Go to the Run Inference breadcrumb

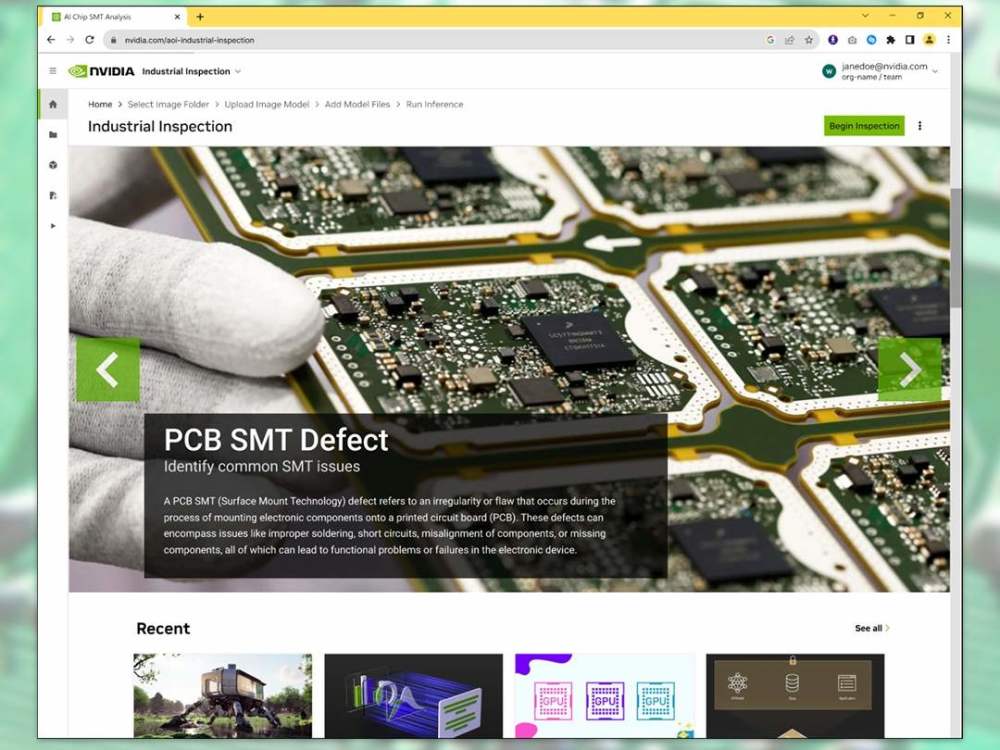pyautogui.click(x=434, y=105)
